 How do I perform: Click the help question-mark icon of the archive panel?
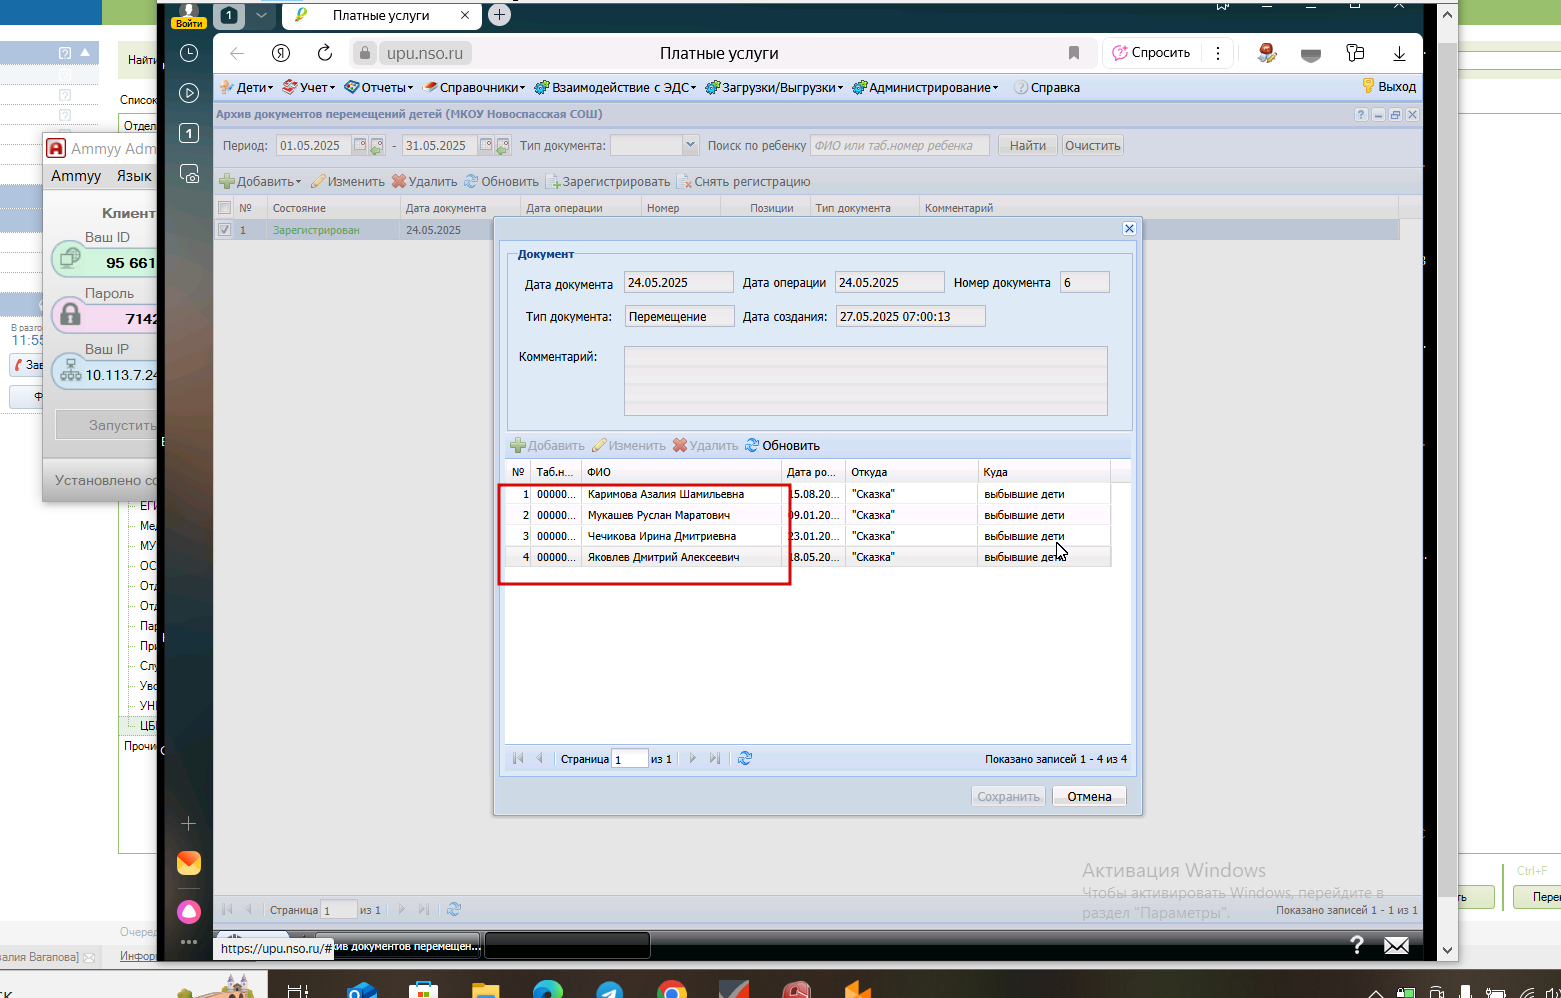pyautogui.click(x=1361, y=115)
